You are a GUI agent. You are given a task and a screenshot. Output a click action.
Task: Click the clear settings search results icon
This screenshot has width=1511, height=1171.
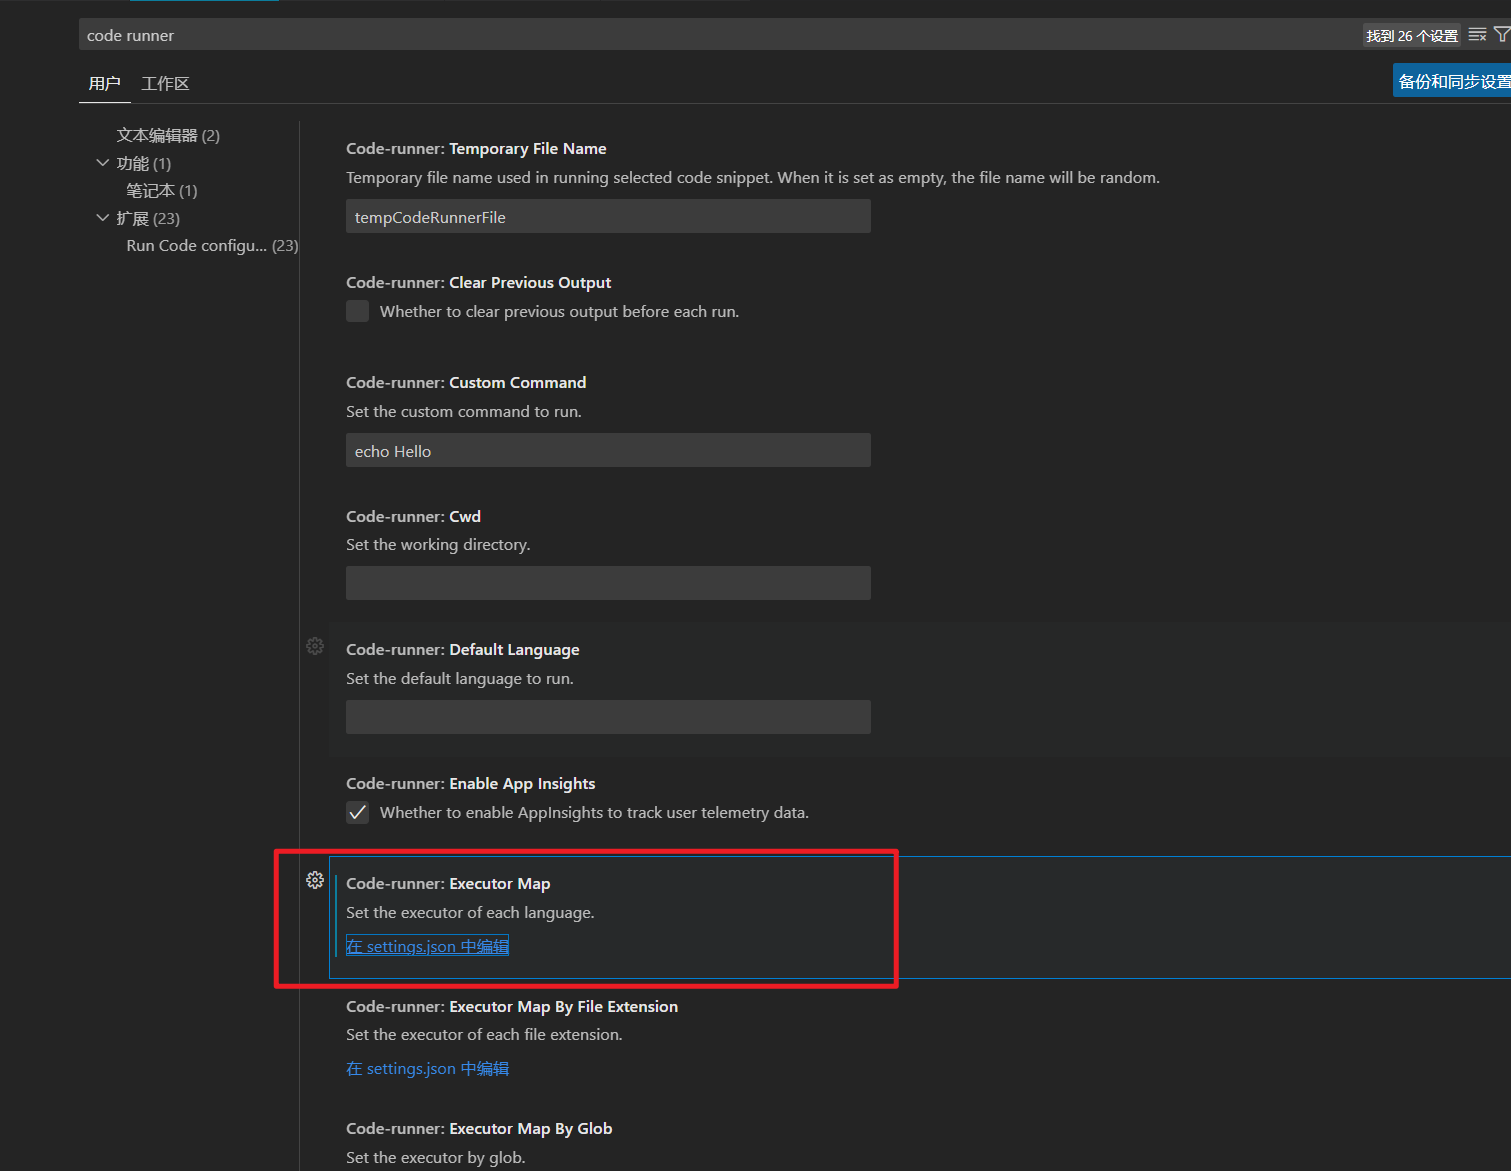1477,34
